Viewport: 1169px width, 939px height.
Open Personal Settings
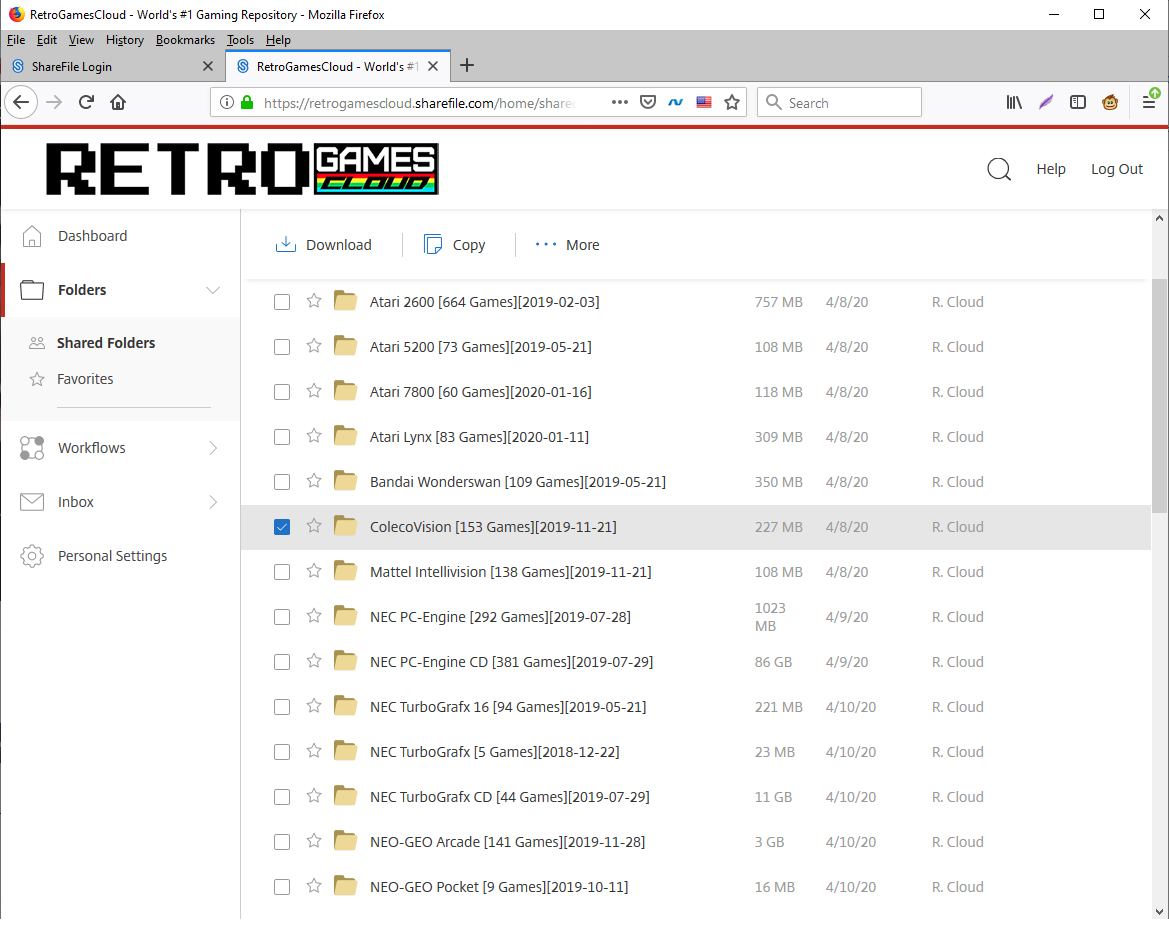point(113,556)
